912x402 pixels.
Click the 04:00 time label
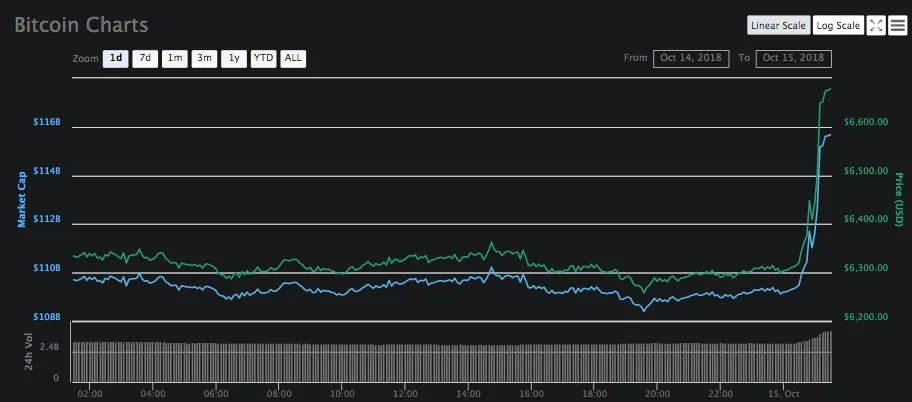pos(154,393)
